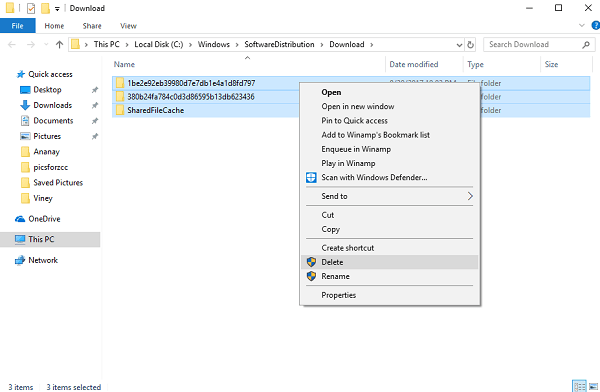Select folder 380b24fa784c0d3d86595b13db623436
This screenshot has height=392, width=600.
[191, 96]
